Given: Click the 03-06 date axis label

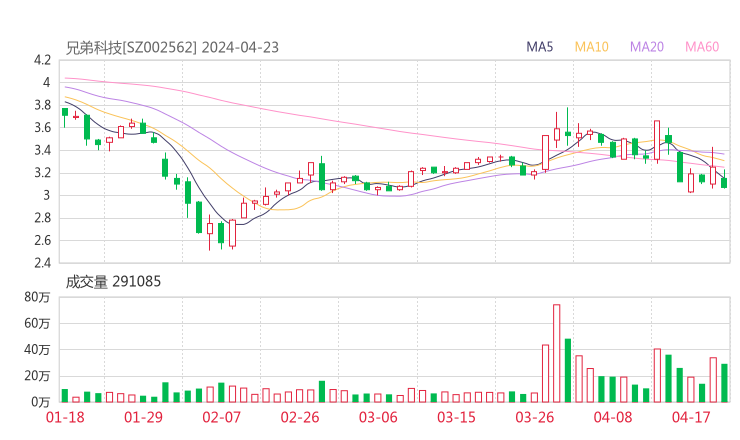Looking at the screenshot, I should tap(378, 417).
